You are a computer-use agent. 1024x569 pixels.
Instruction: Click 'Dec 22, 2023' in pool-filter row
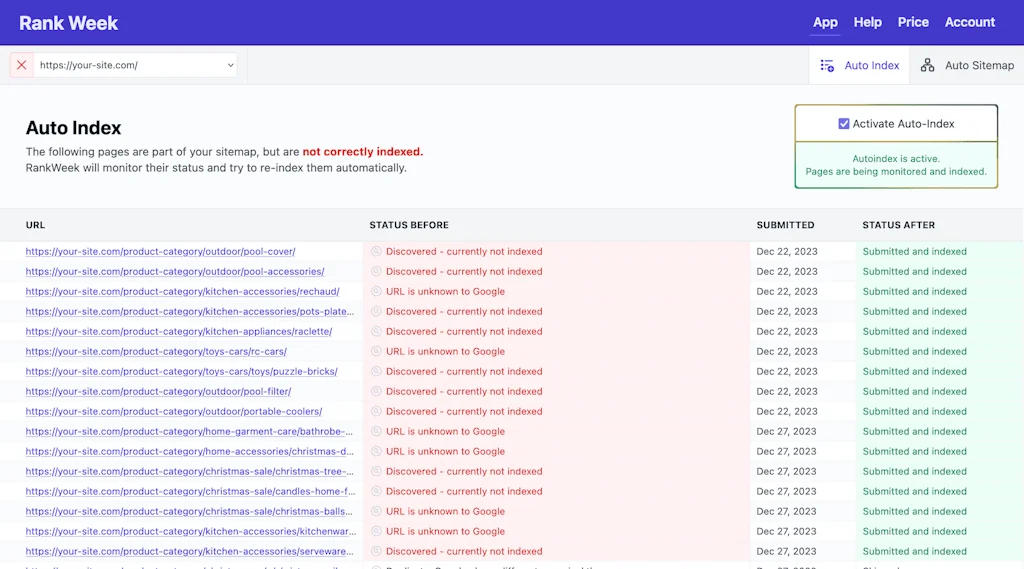click(786, 391)
